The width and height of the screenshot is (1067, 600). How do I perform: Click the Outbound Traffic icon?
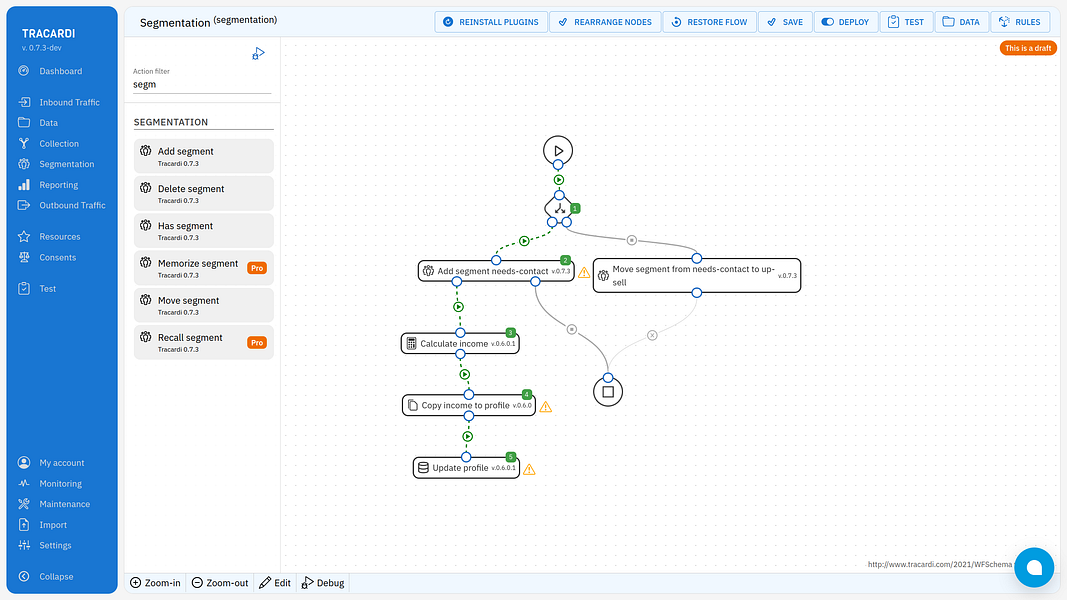click(x=24, y=205)
